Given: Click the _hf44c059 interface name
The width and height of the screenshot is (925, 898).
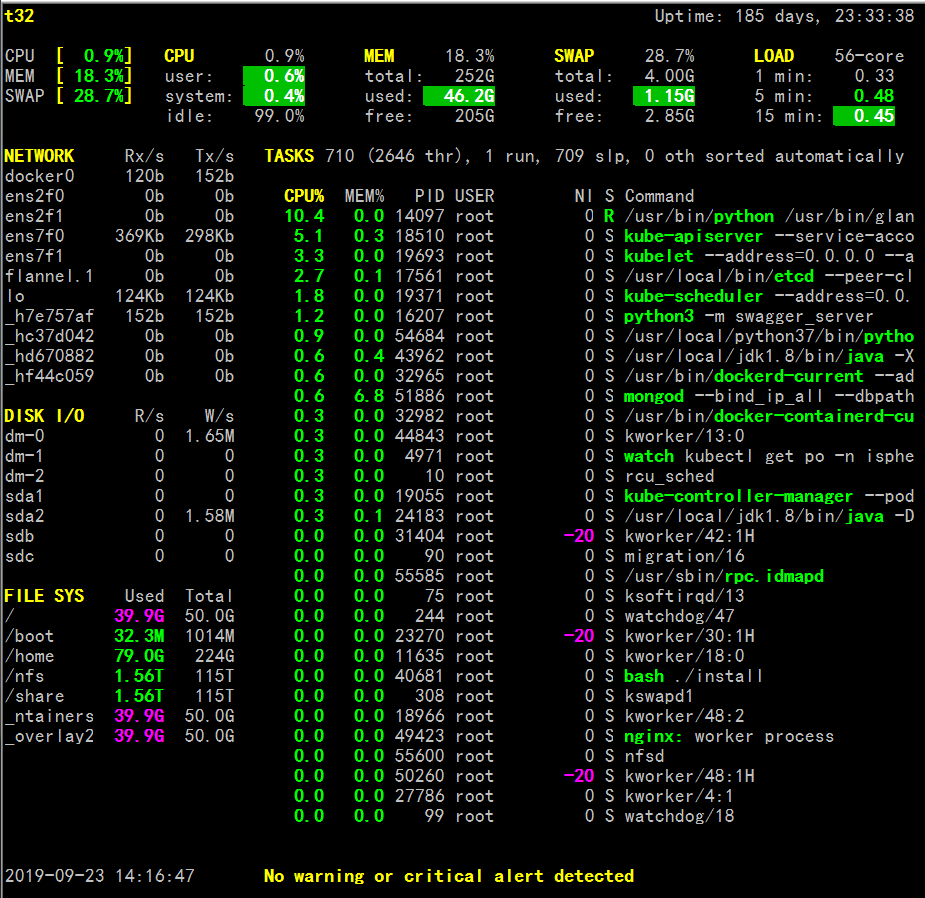Looking at the screenshot, I should pyautogui.click(x=50, y=376).
